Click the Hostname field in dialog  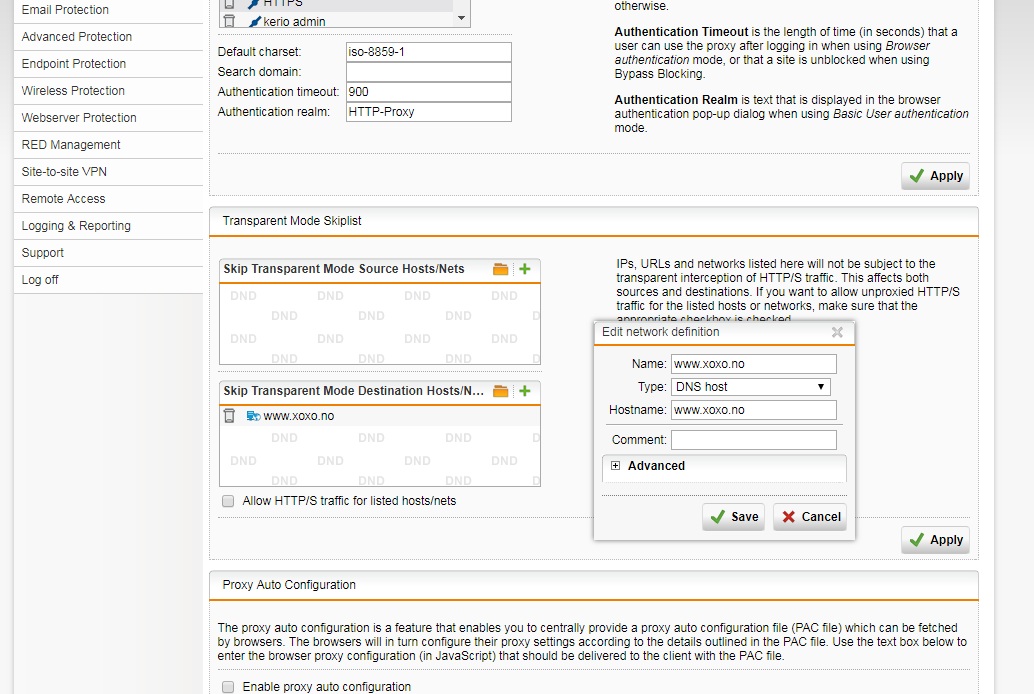754,410
